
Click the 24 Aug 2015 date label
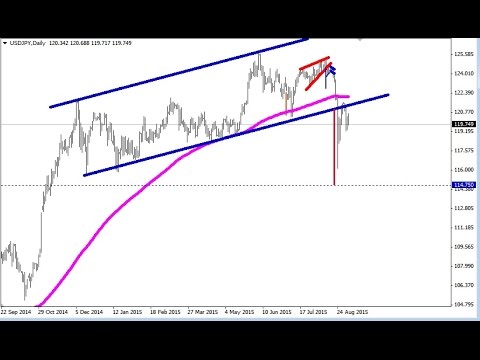[x=352, y=312]
